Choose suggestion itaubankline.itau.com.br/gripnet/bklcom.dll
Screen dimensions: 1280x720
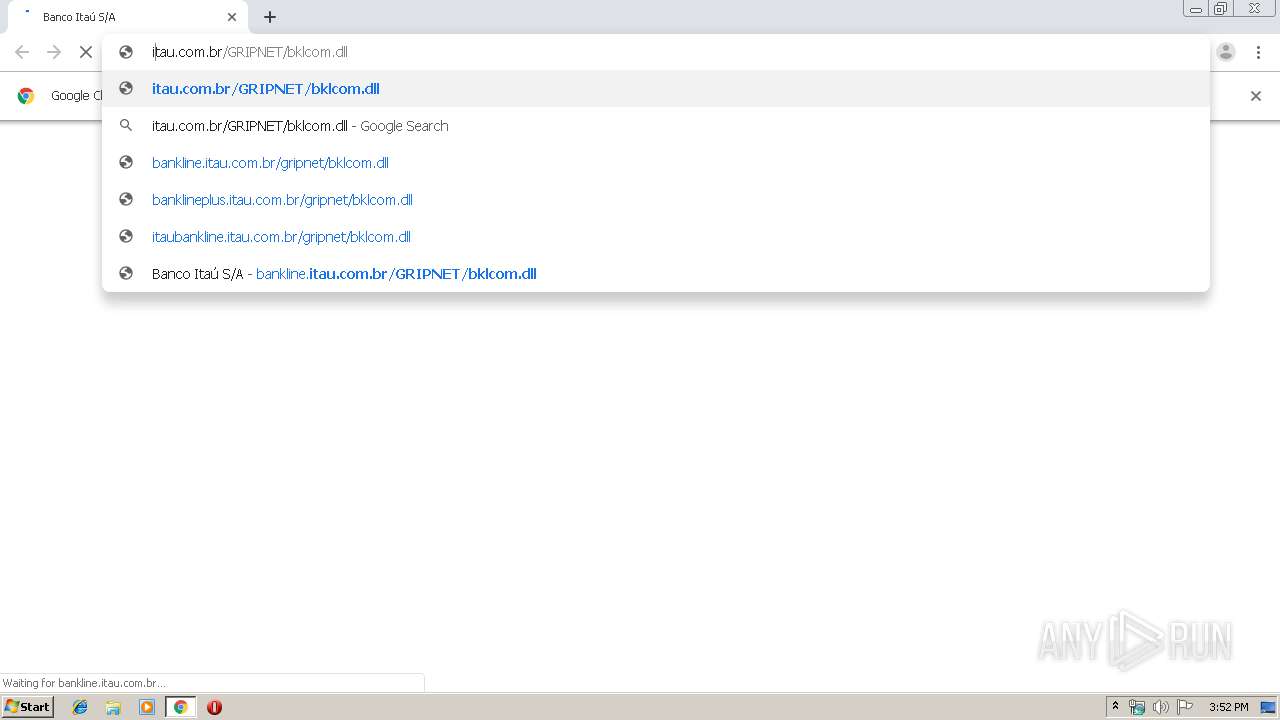(656, 237)
